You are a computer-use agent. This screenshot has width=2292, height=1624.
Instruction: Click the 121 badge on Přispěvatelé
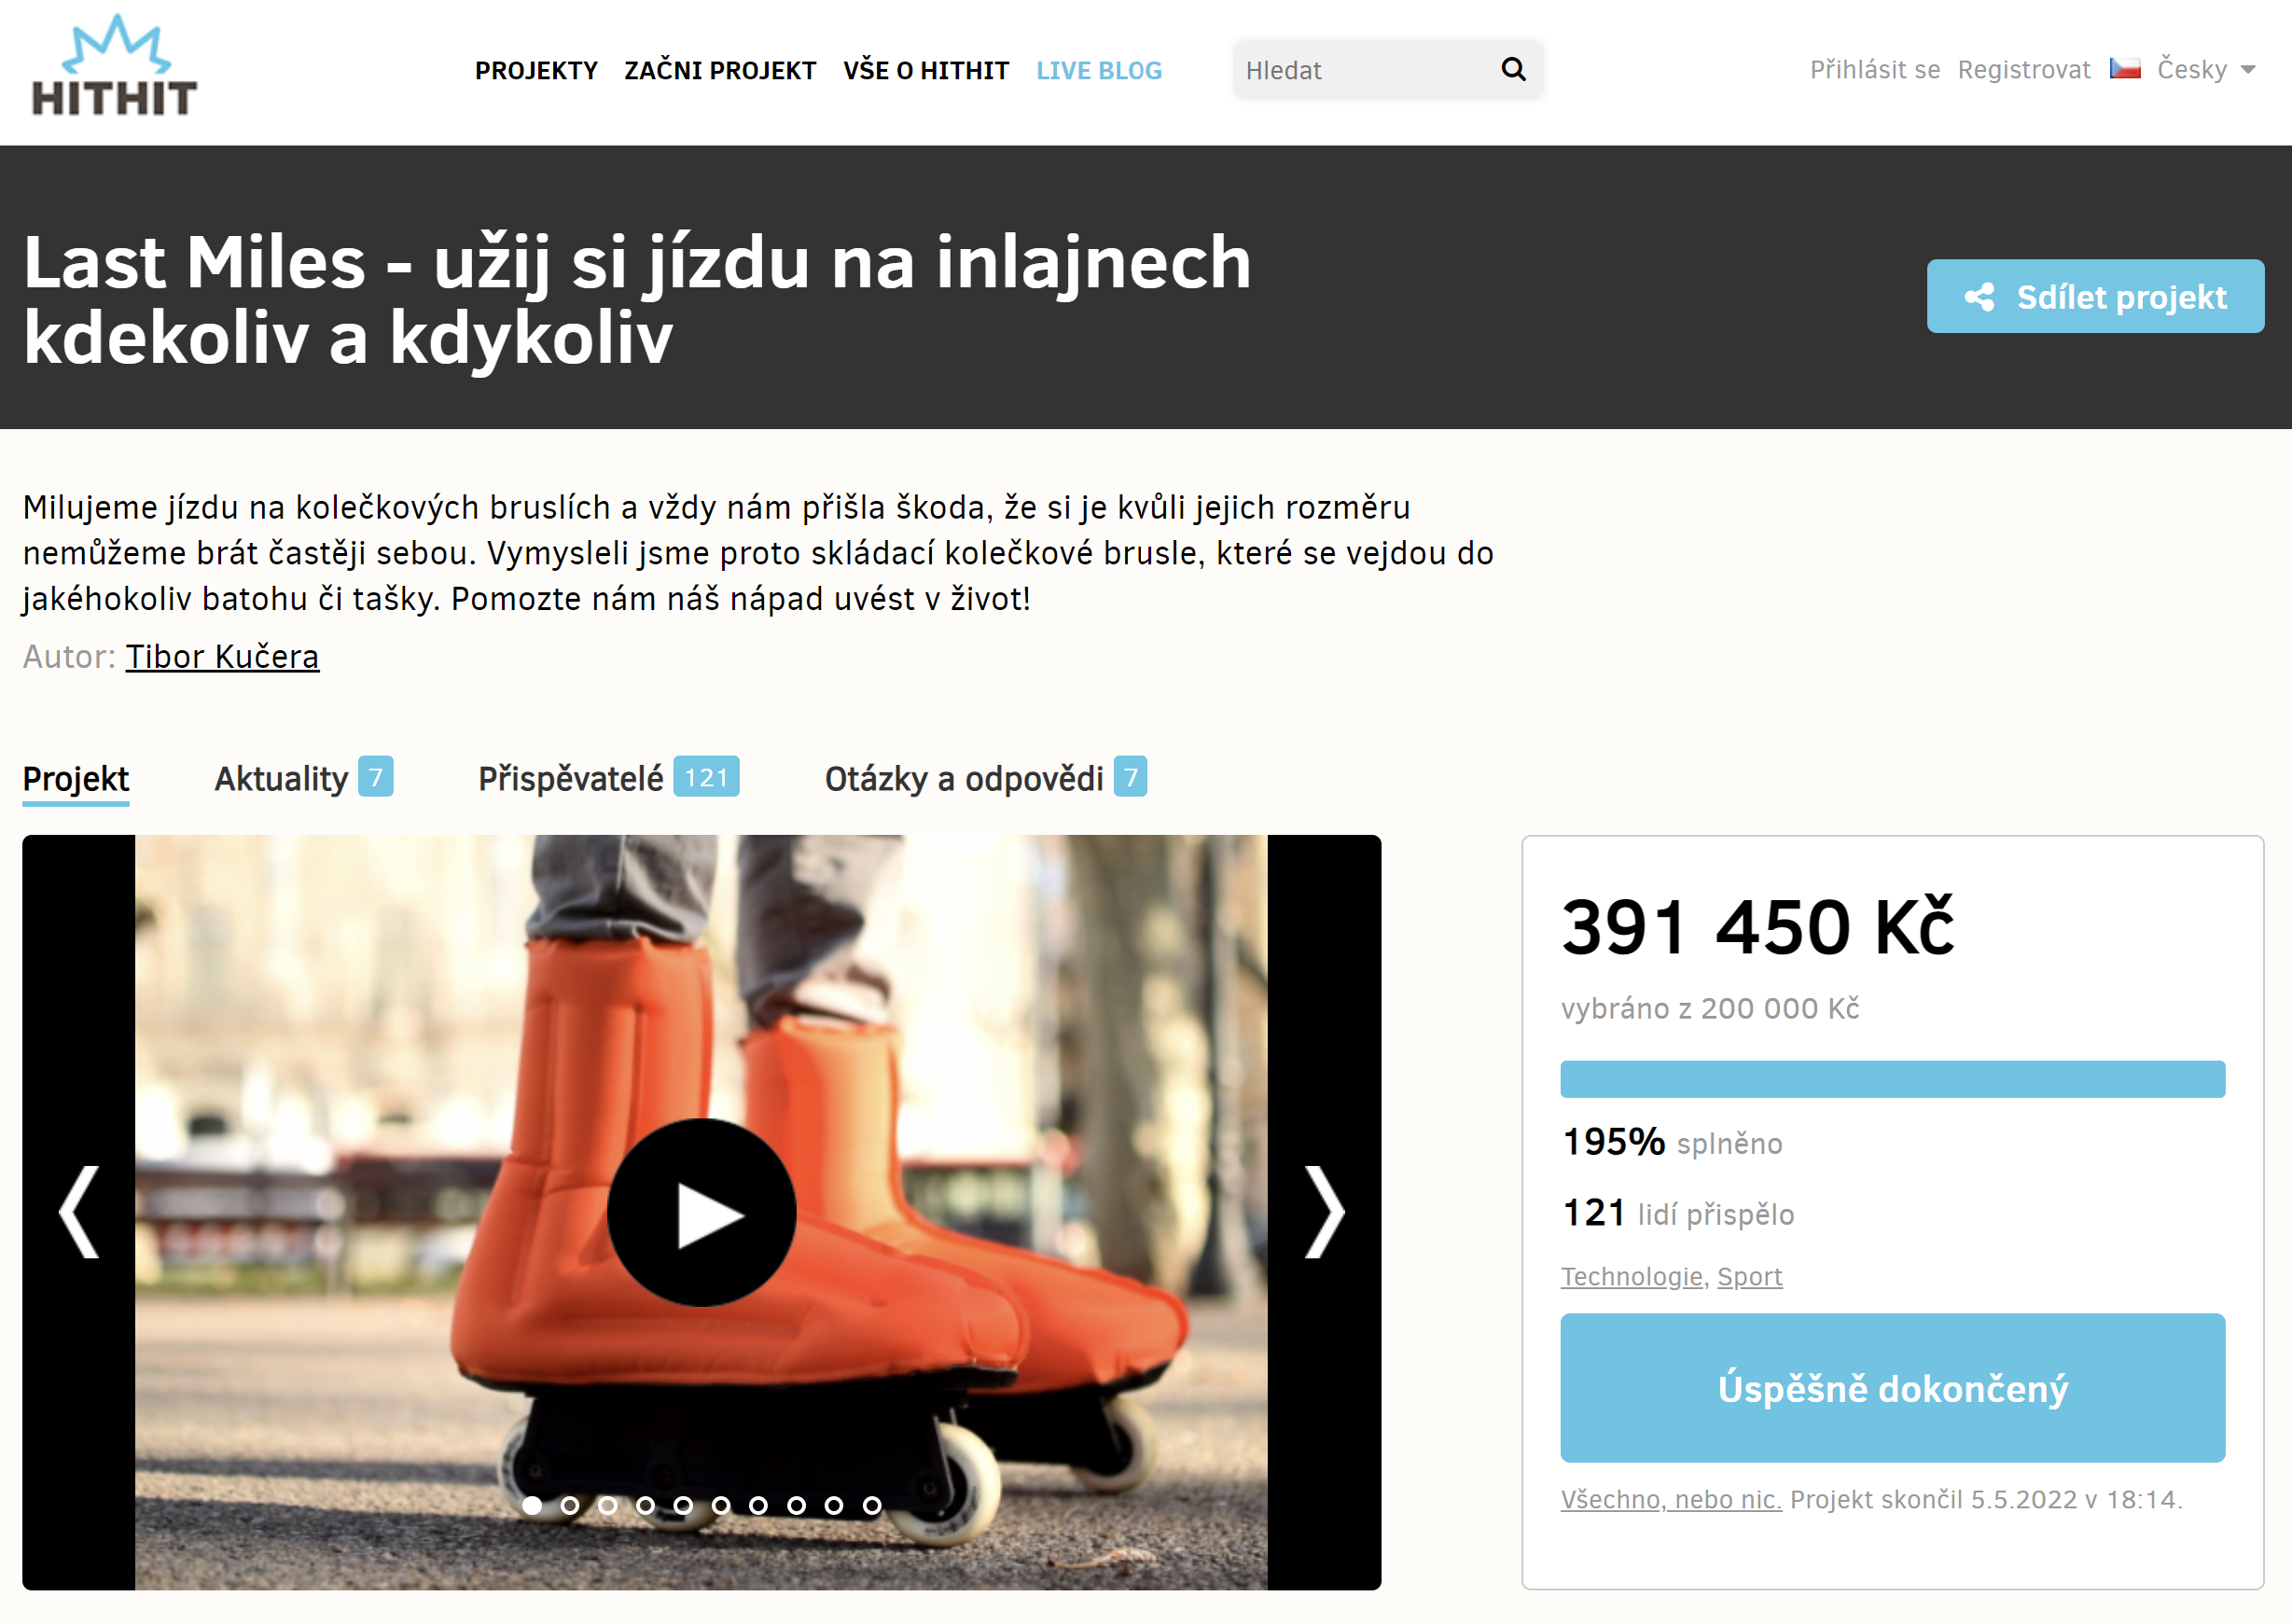tap(706, 777)
